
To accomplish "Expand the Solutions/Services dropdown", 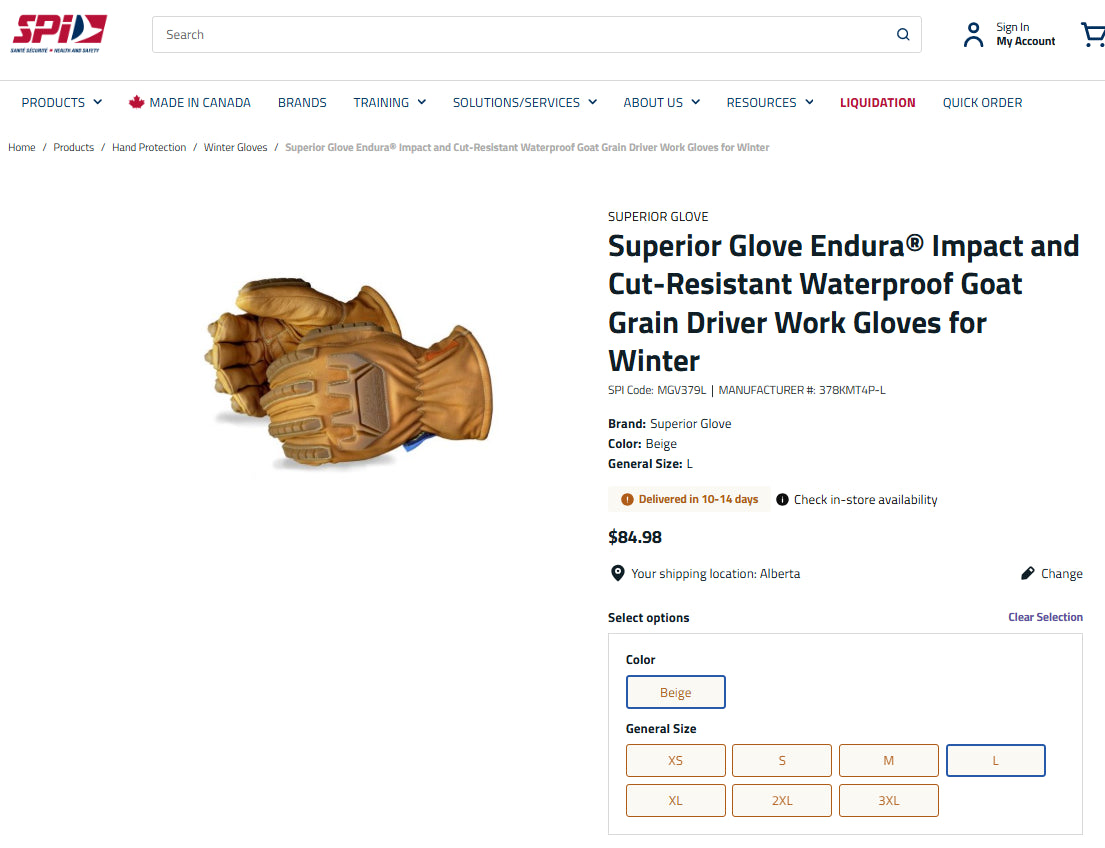I will 525,102.
